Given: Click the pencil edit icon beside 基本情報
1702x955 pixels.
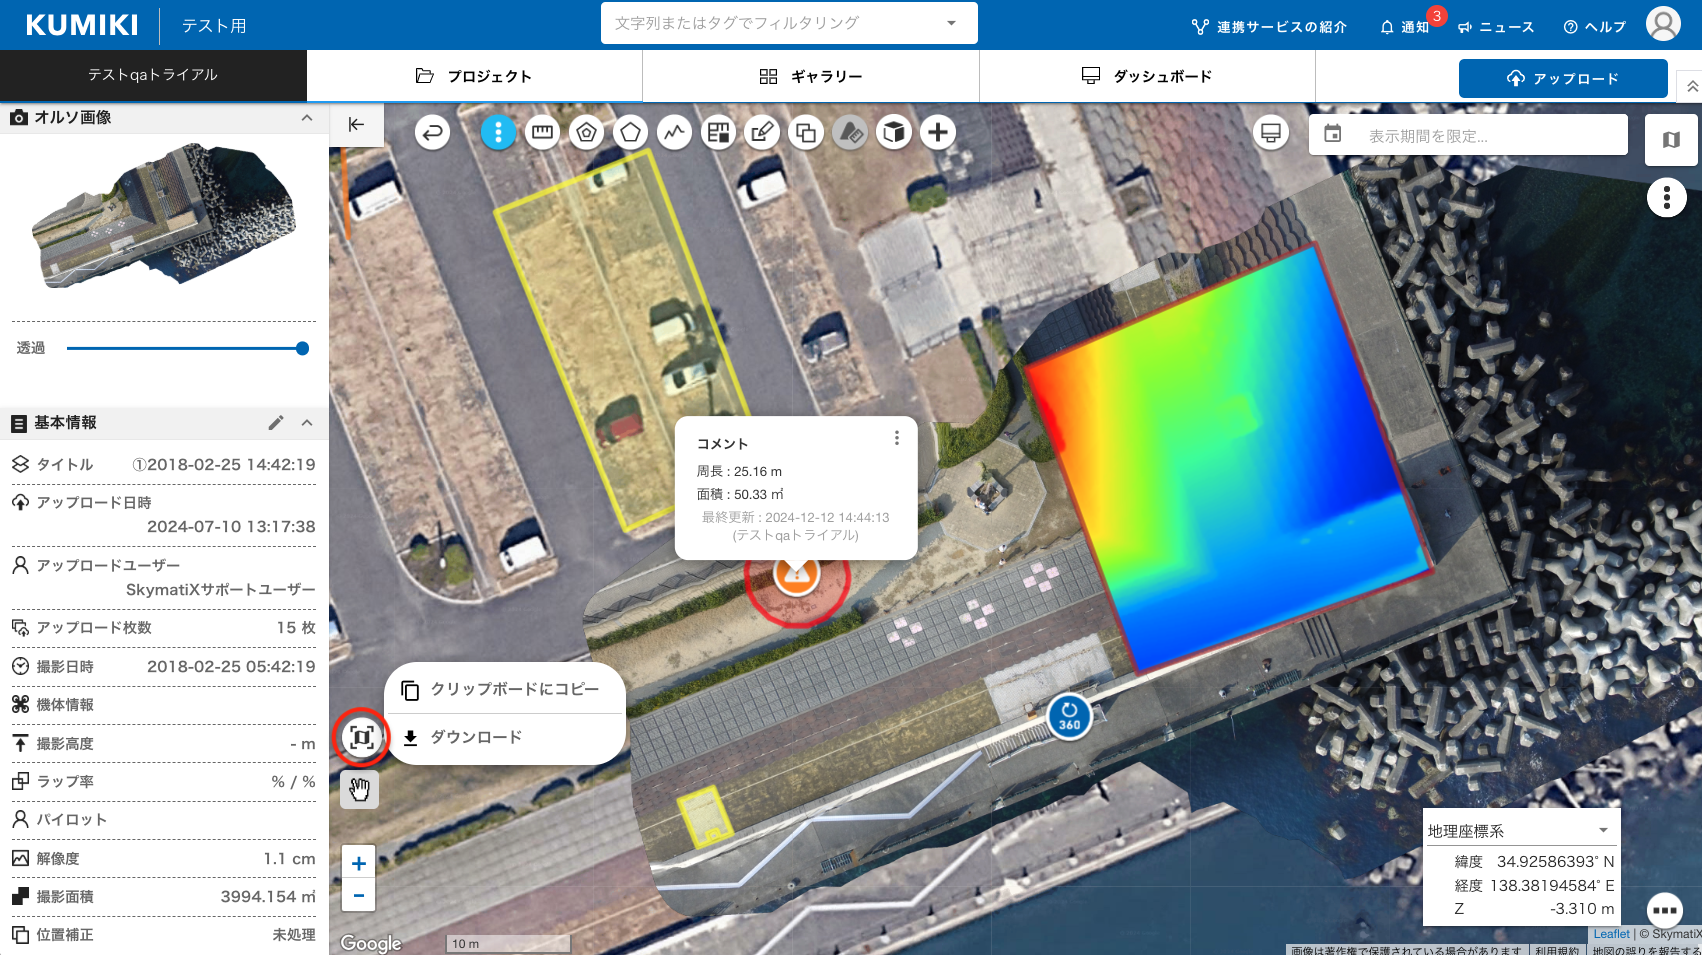Looking at the screenshot, I should 276,423.
